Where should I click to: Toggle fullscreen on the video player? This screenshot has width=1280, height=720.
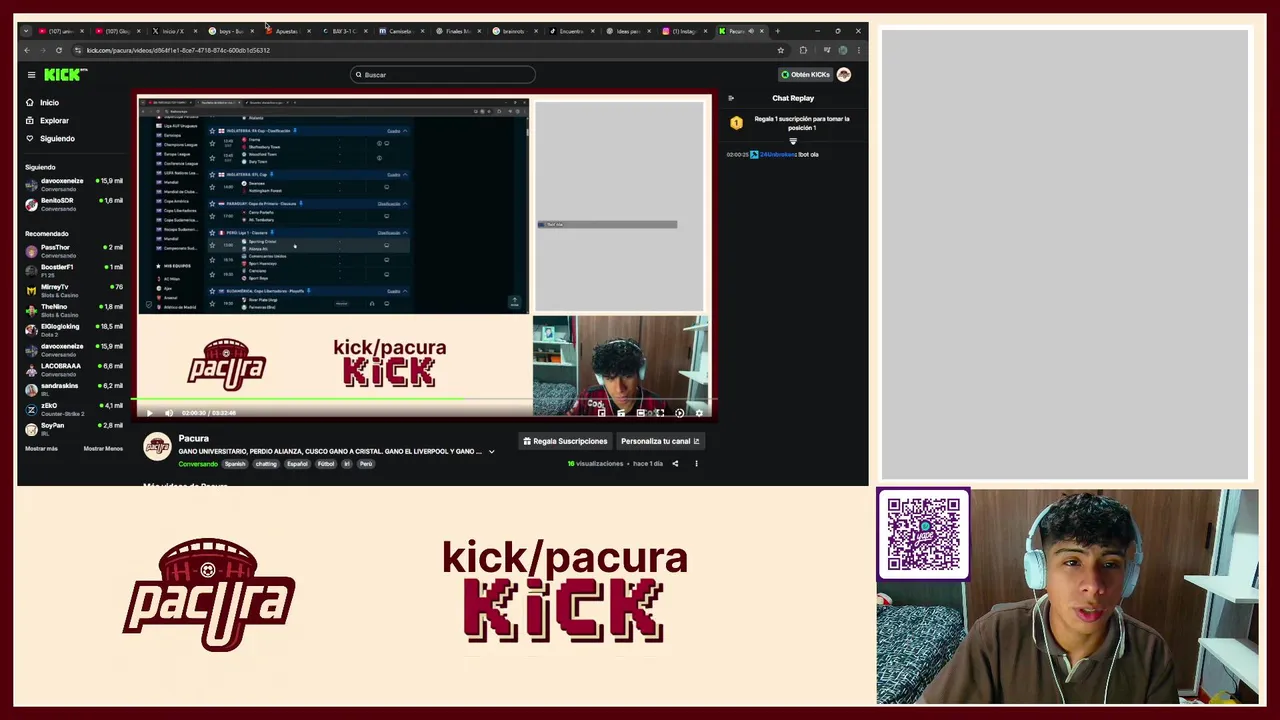click(660, 412)
